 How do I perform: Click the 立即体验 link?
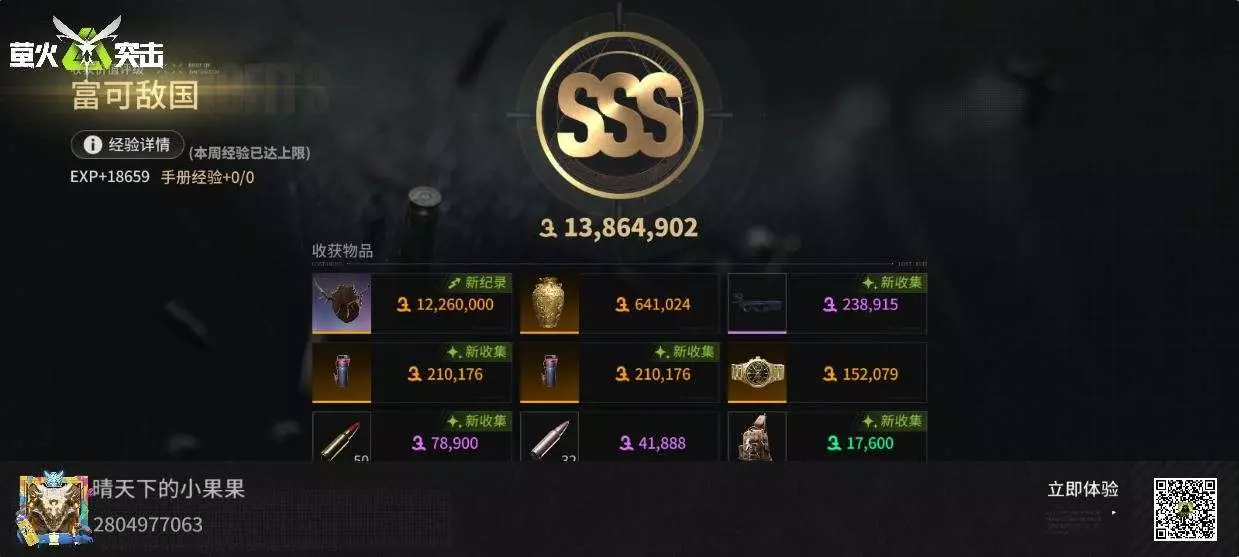coord(1083,490)
